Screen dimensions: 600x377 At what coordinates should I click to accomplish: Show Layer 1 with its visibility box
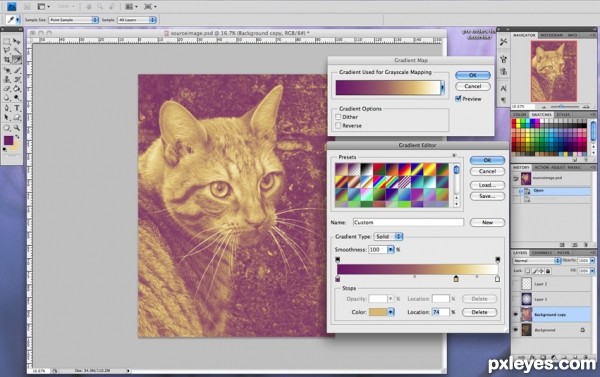tap(515, 299)
